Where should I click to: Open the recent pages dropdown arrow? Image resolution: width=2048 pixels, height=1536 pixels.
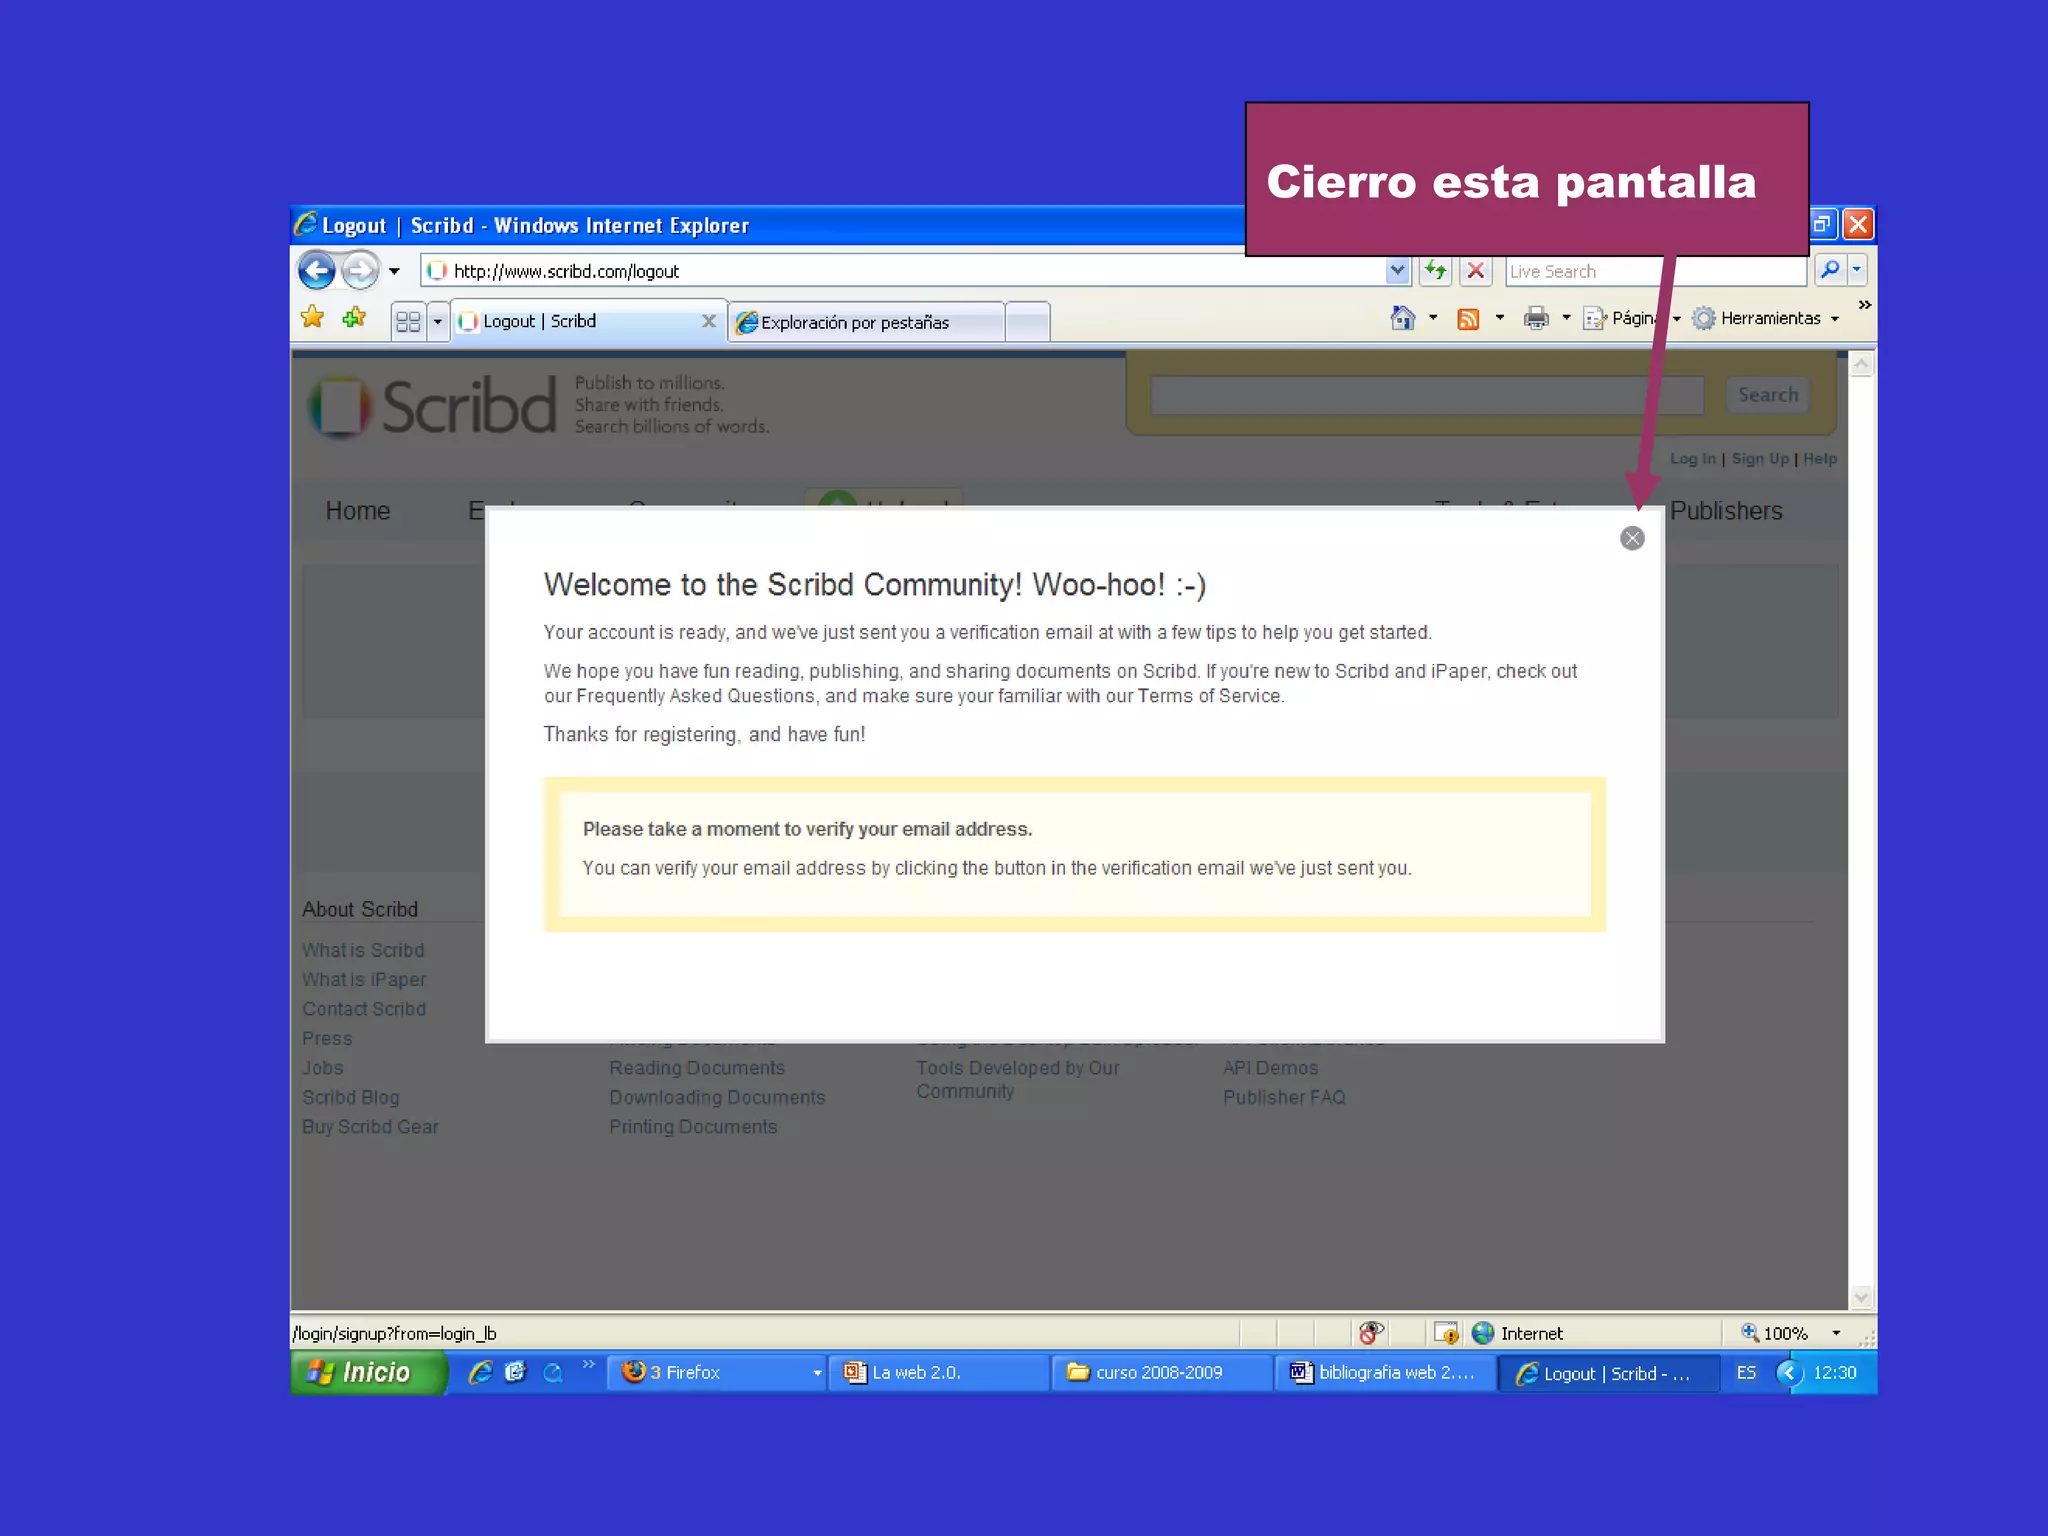tap(395, 271)
